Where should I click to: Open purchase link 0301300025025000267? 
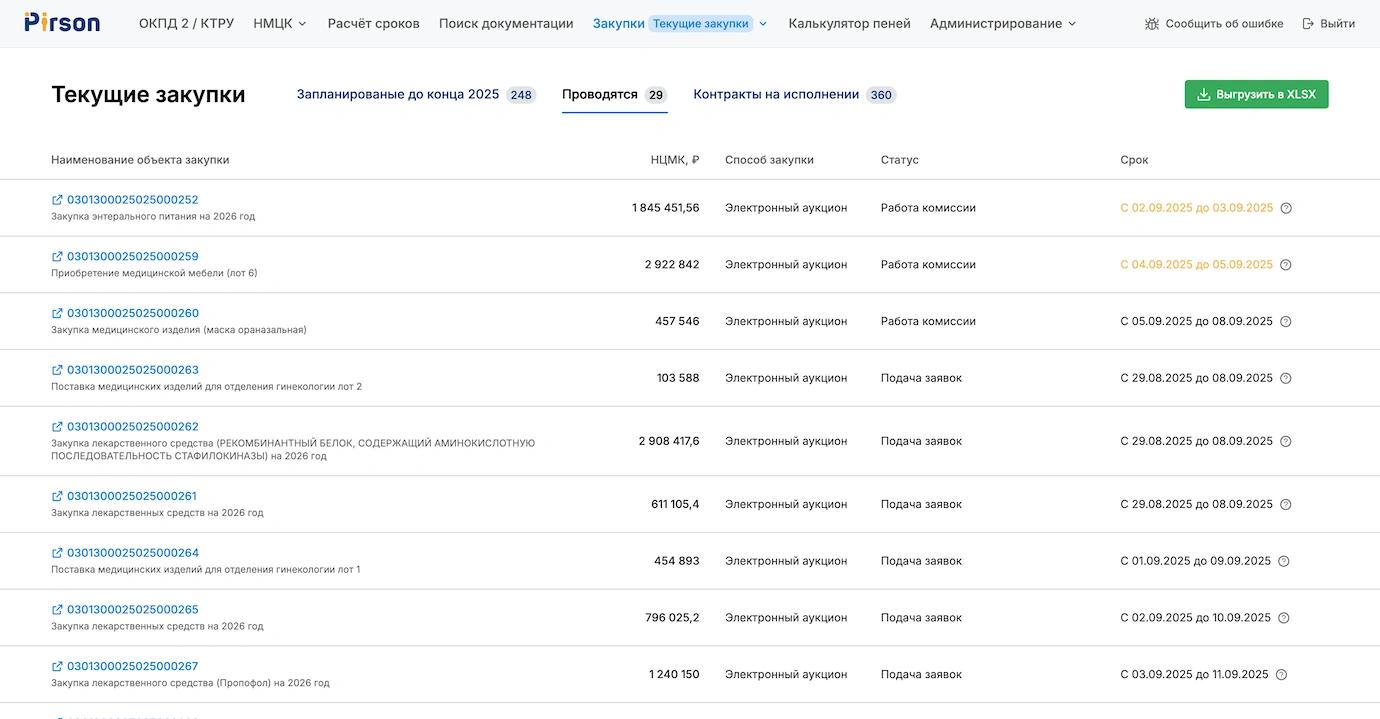click(132, 666)
